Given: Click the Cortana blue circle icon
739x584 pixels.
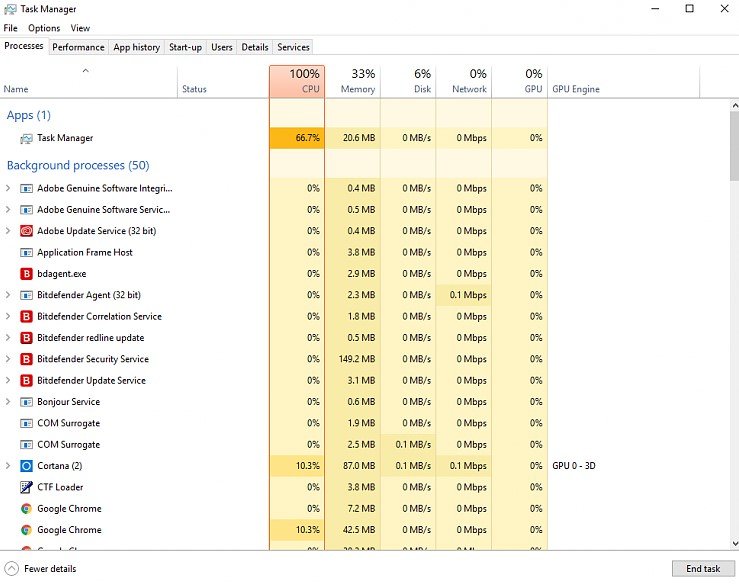Looking at the screenshot, I should coord(26,466).
